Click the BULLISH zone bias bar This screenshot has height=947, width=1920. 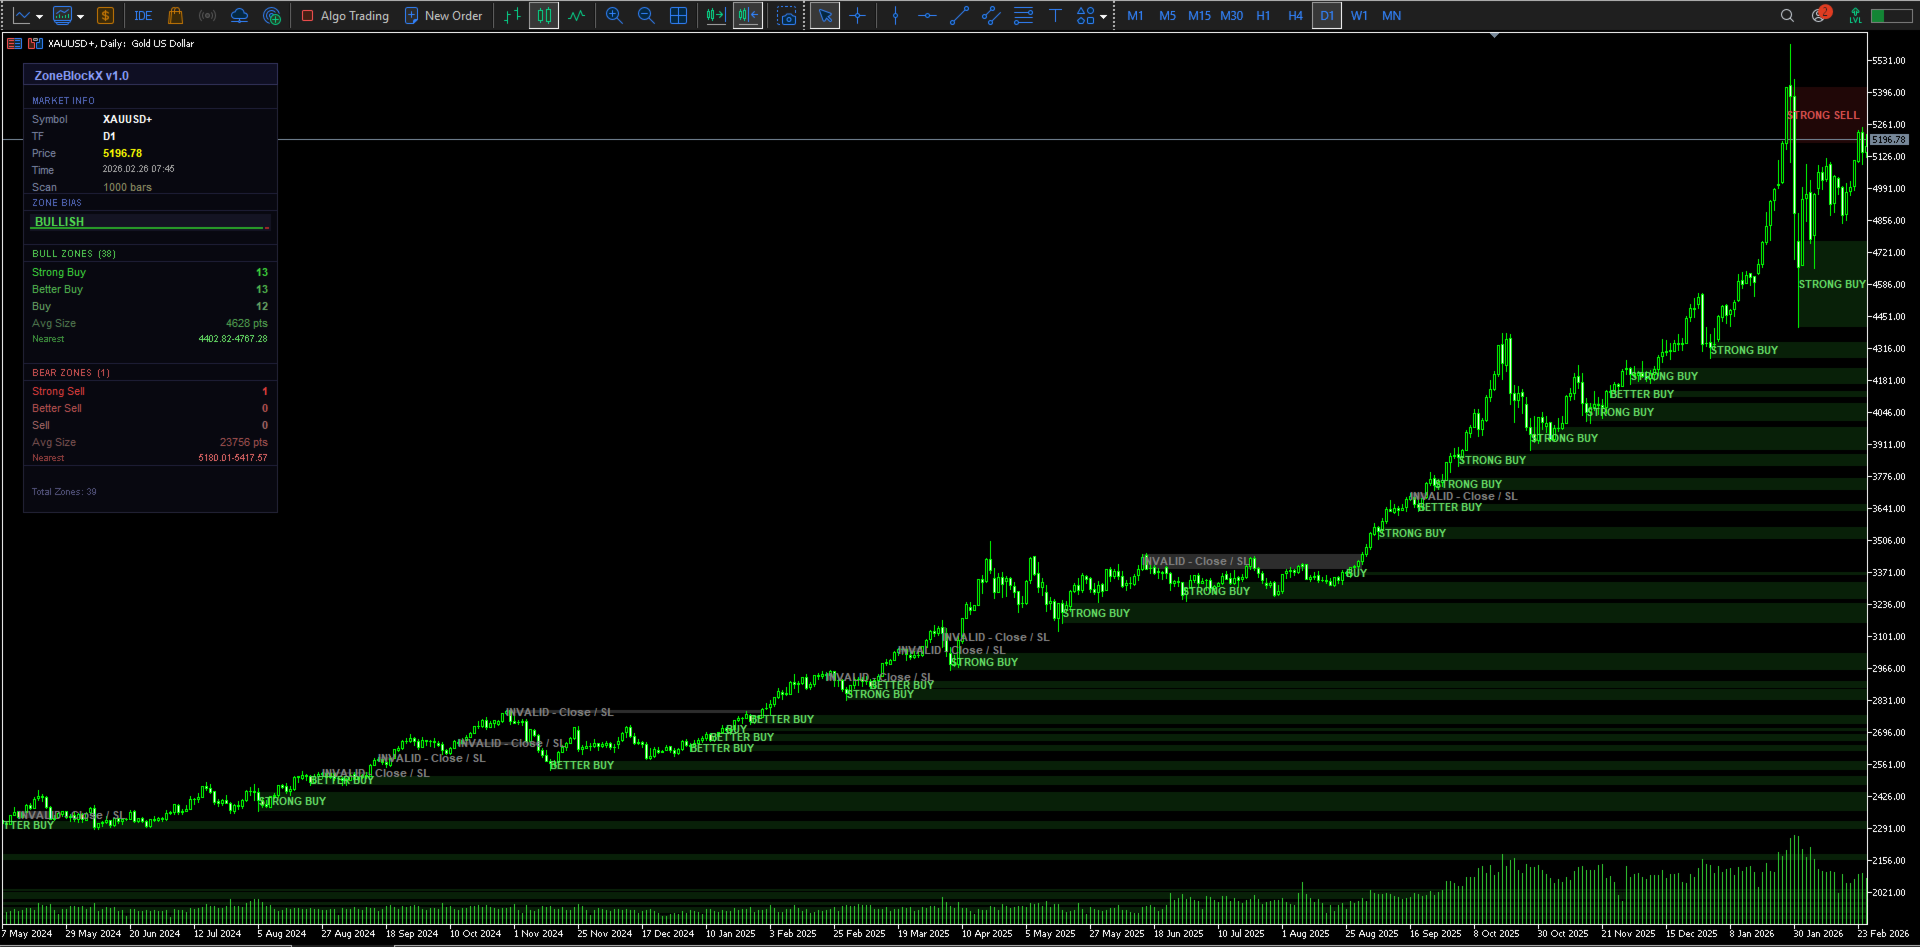tap(150, 222)
